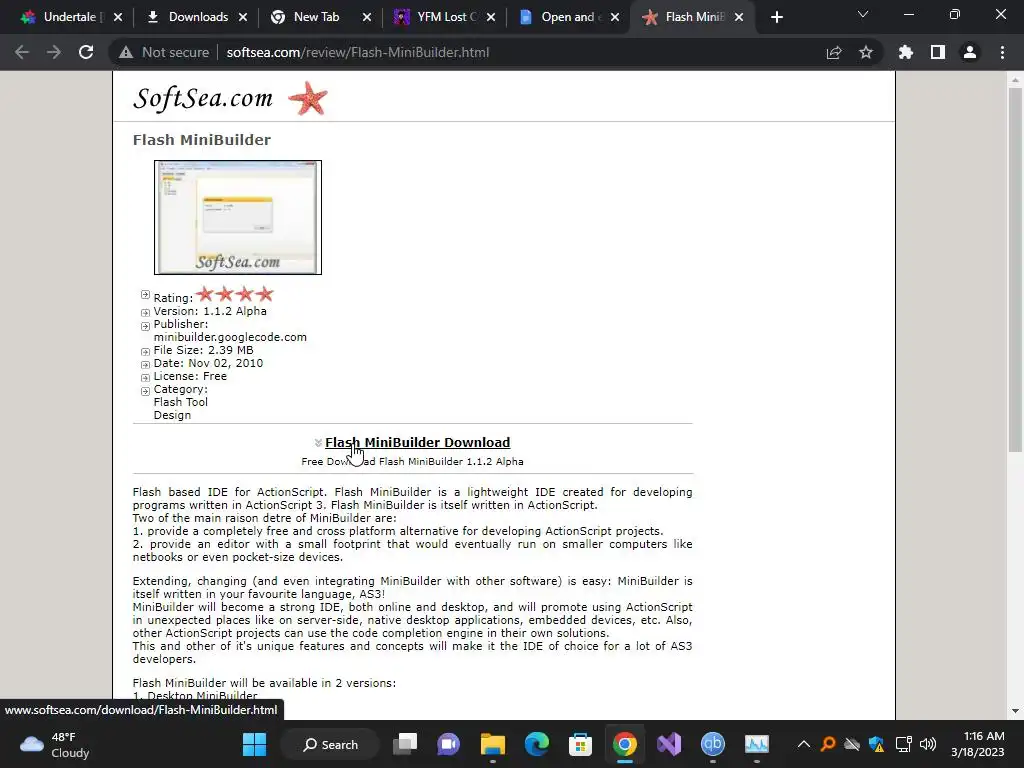This screenshot has height=768, width=1024.
Task: Click the Chrome taskbar icon
Action: click(x=625, y=744)
